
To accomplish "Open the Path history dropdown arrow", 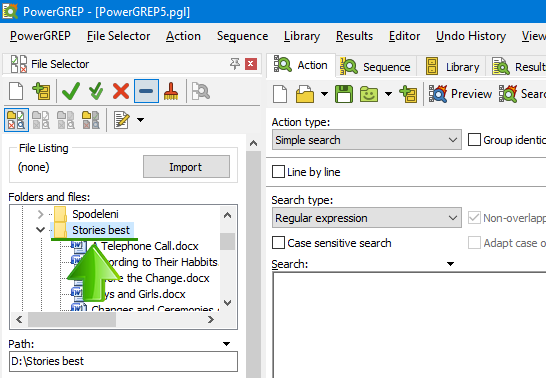I will click(226, 344).
